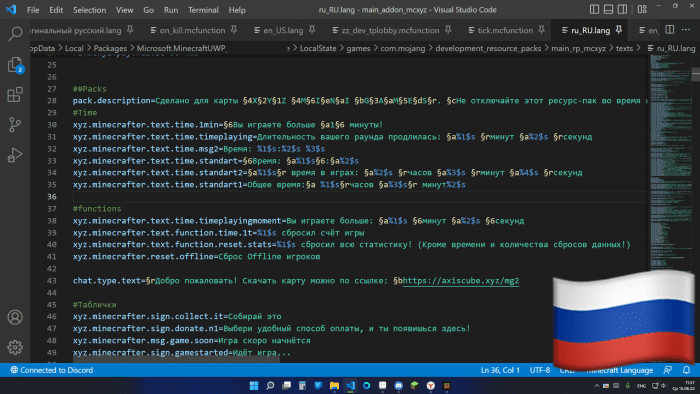Open File Explorer from taskbar

[334, 386]
